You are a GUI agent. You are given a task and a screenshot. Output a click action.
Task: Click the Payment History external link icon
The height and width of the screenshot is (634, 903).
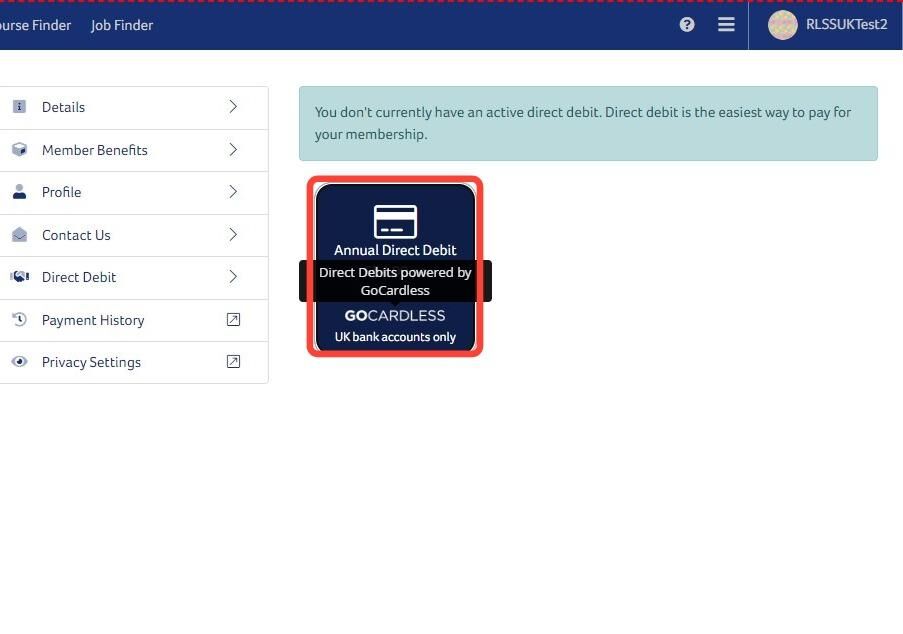pos(233,320)
